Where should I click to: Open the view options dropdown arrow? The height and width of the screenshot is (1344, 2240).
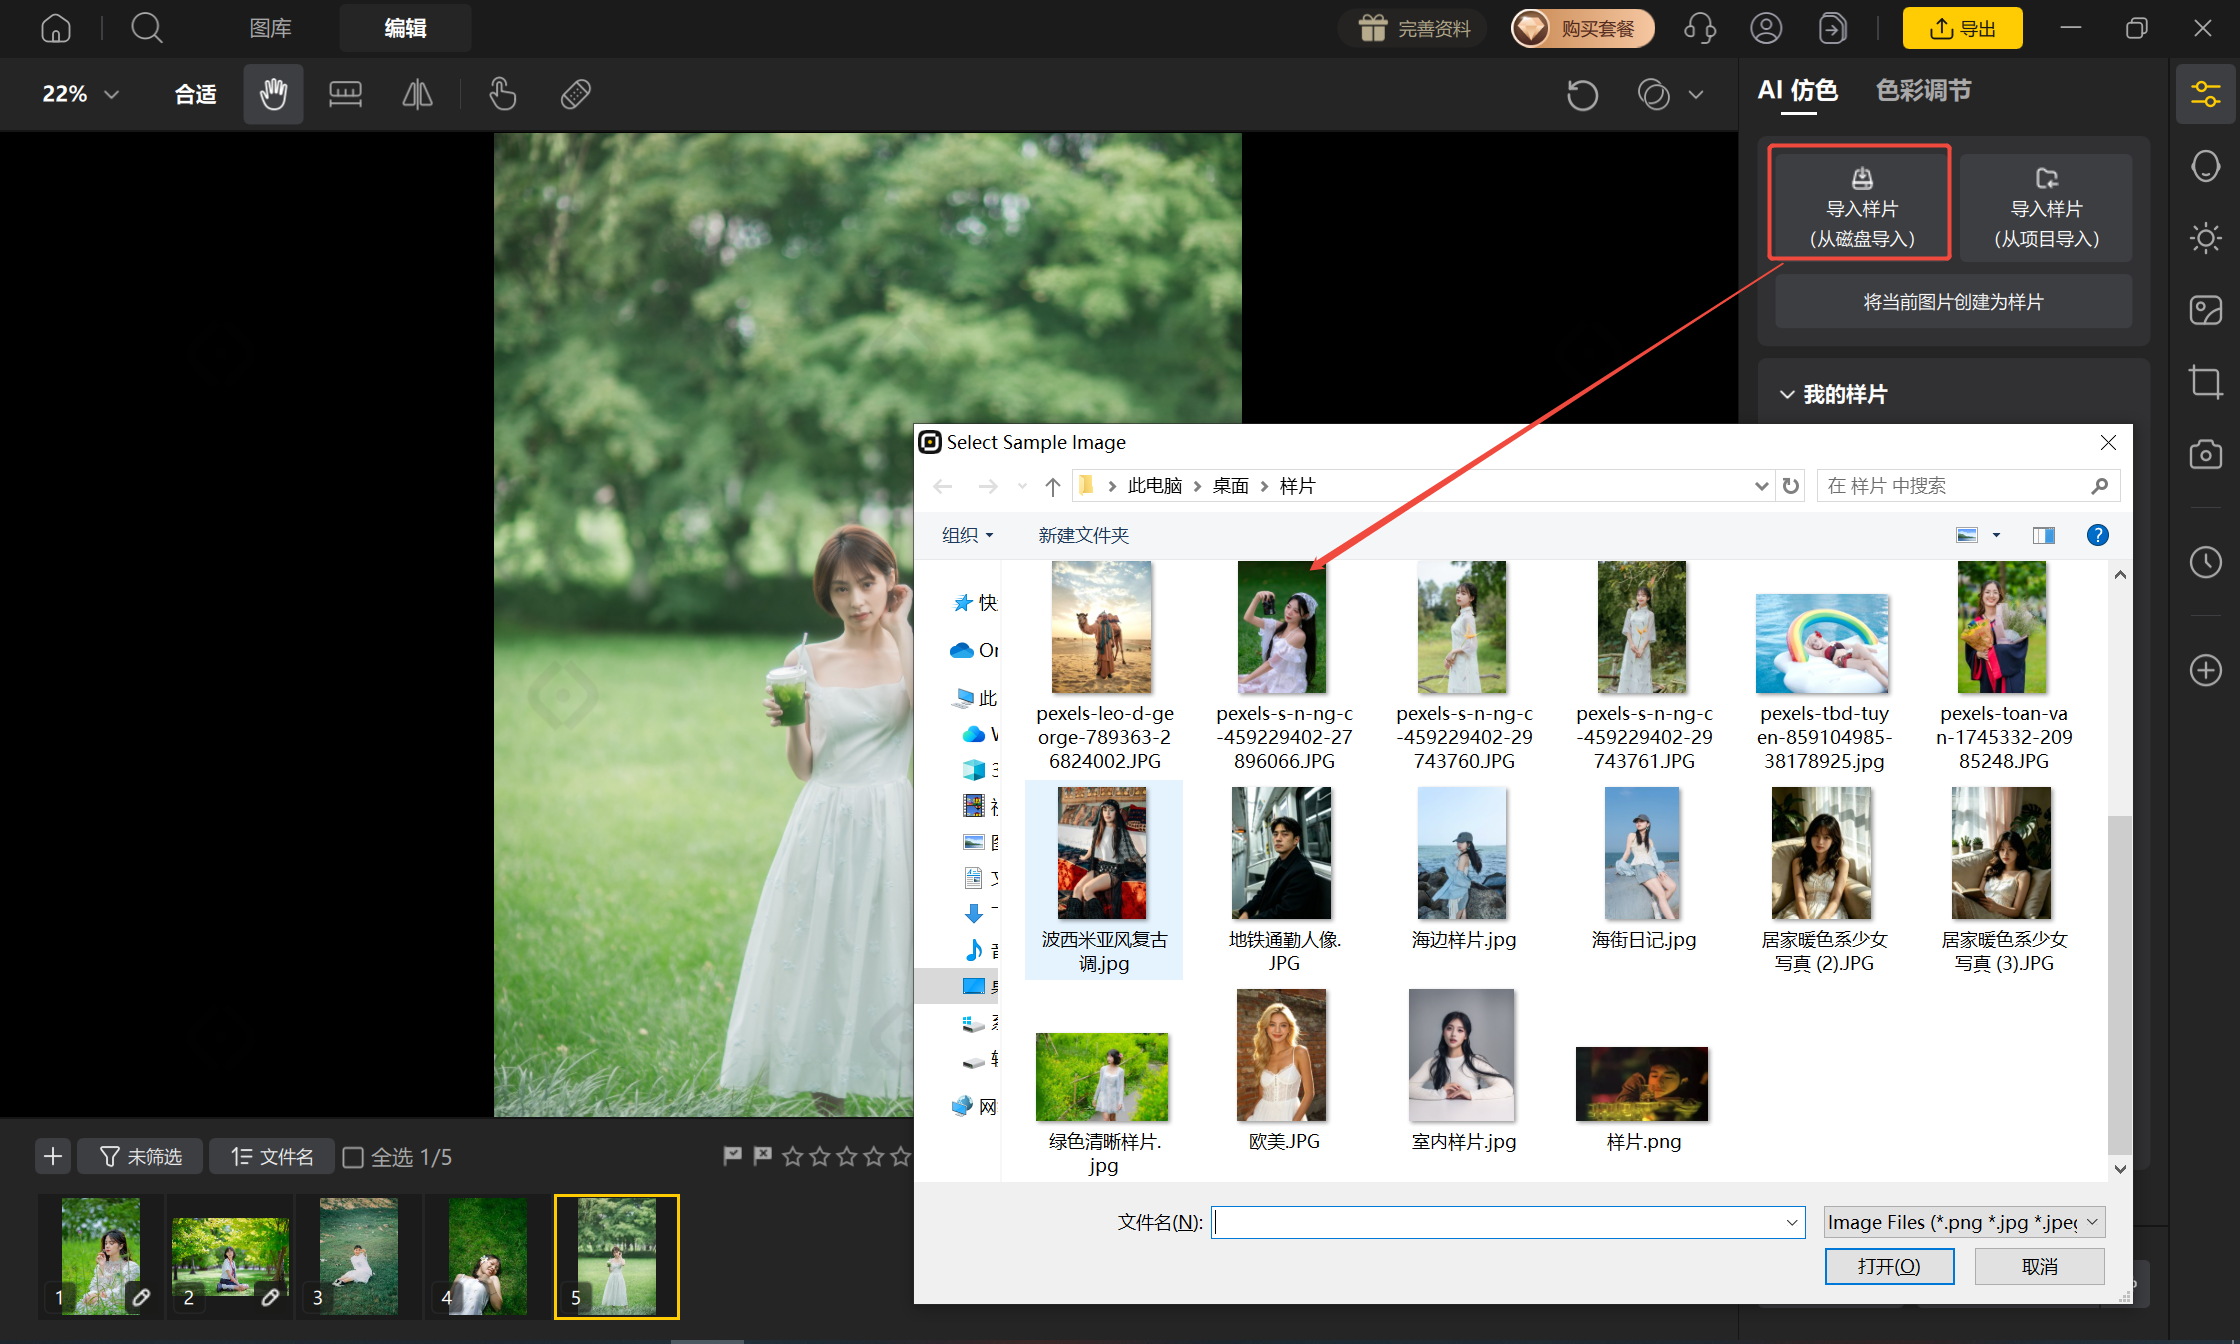click(1996, 535)
